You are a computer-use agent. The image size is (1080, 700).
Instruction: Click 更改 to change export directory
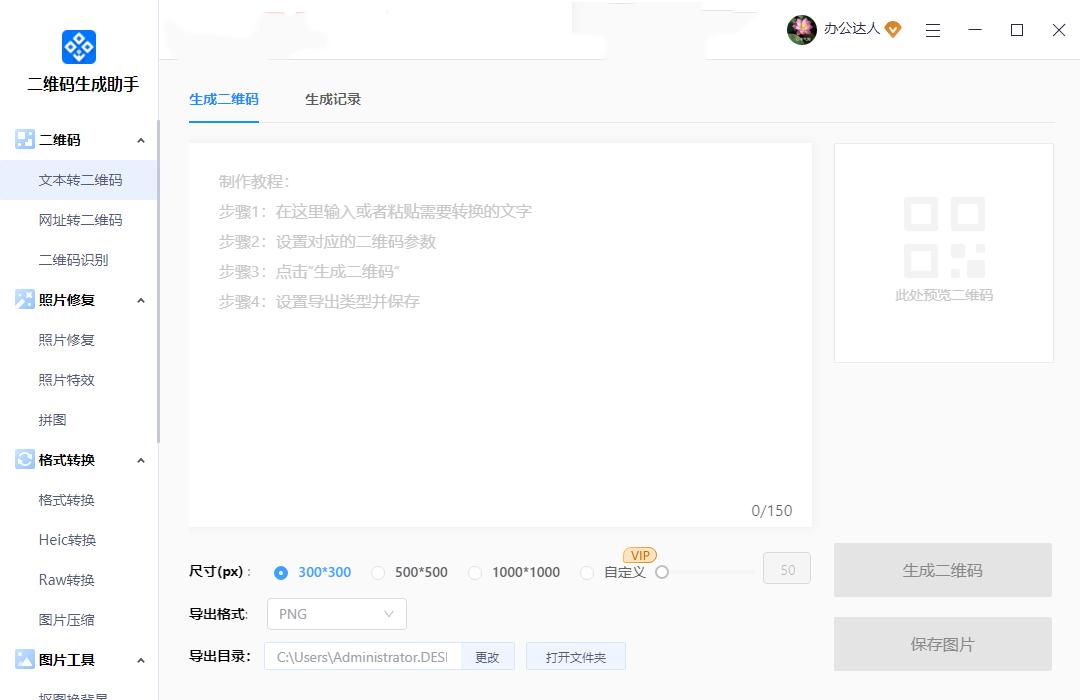coord(488,657)
